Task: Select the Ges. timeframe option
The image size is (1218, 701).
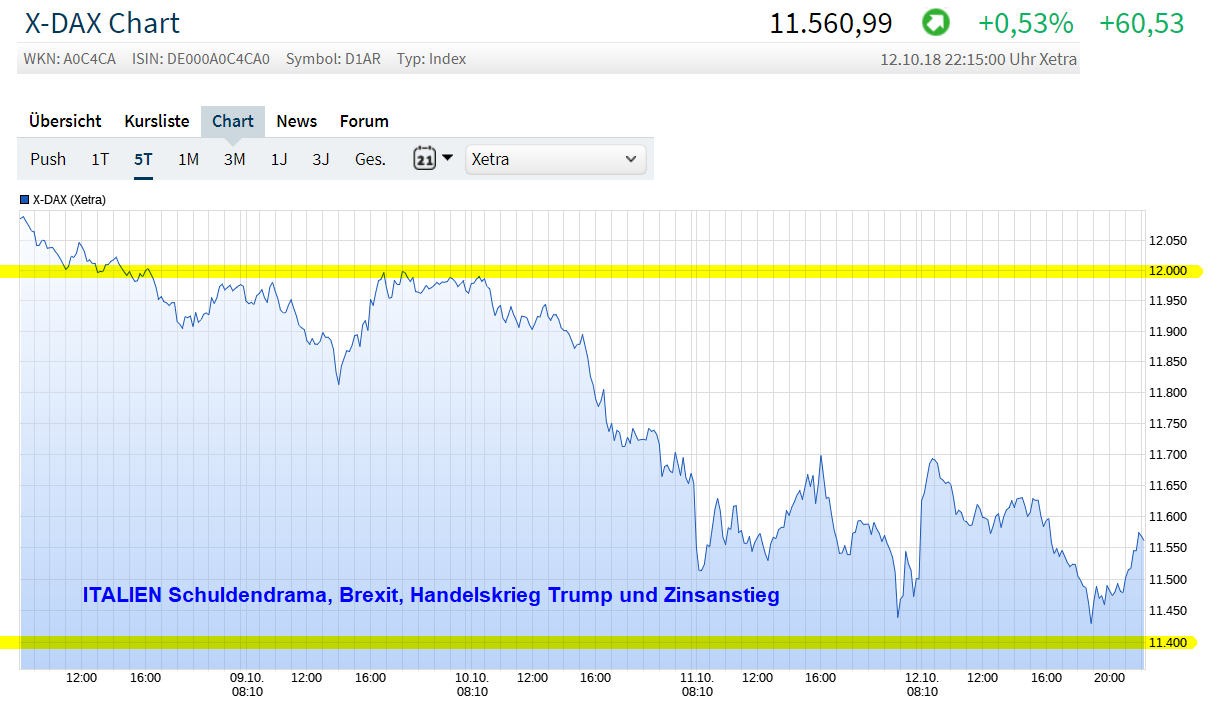Action: coord(369,158)
